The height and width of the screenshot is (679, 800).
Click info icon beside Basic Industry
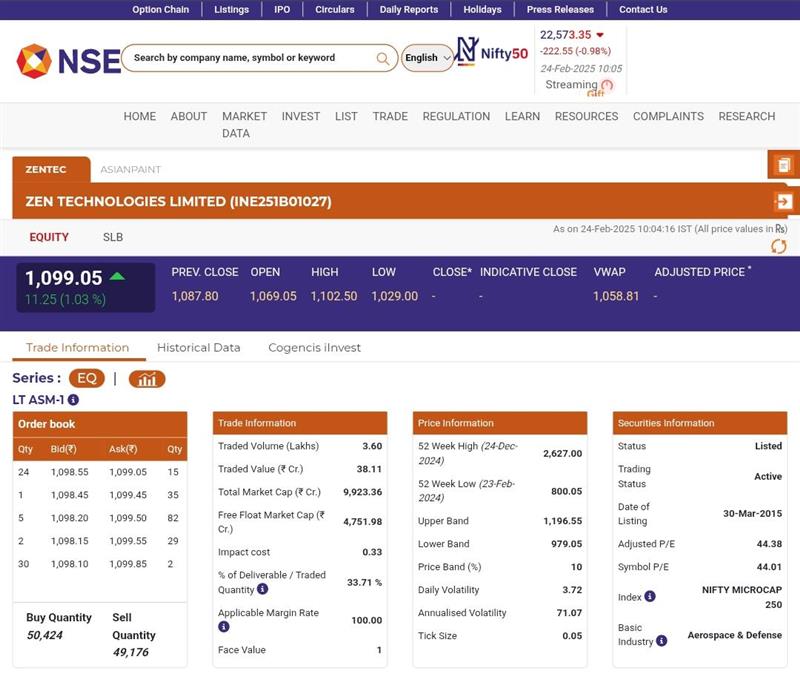[x=661, y=641]
